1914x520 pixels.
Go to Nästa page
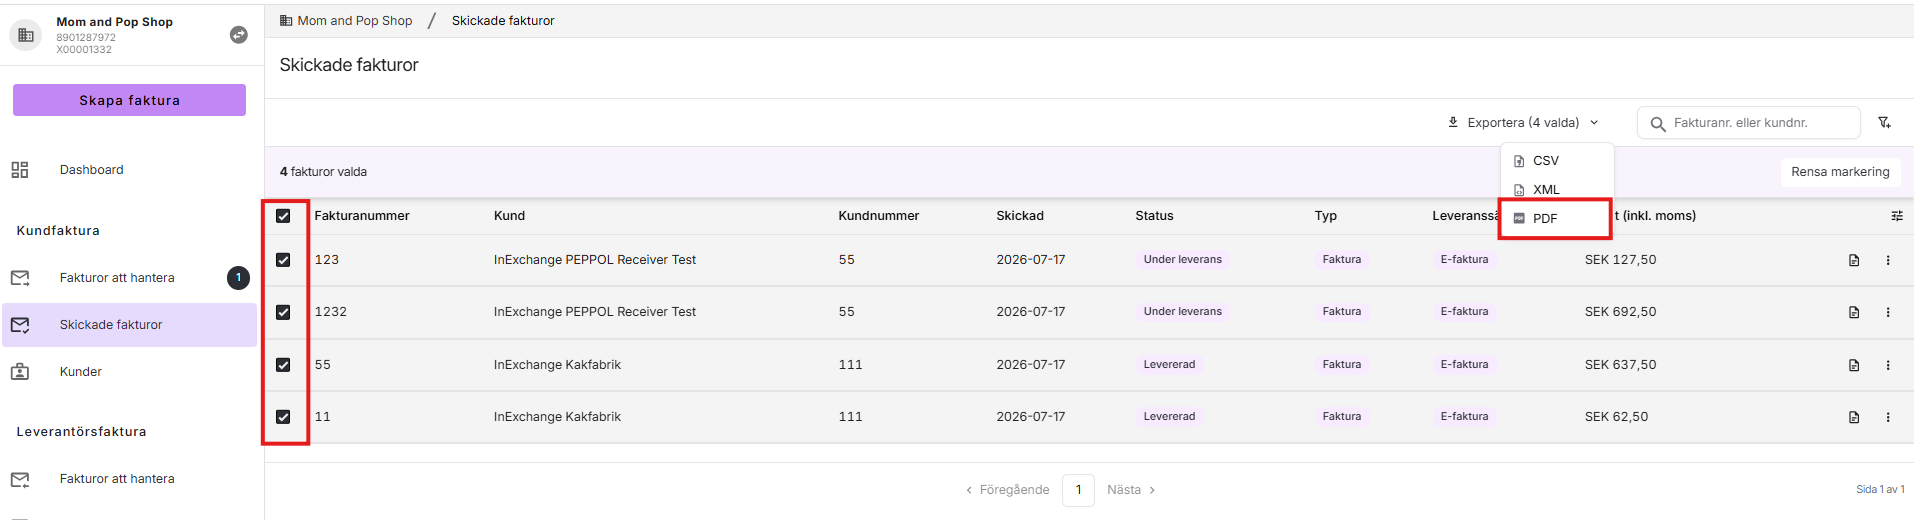click(1131, 490)
